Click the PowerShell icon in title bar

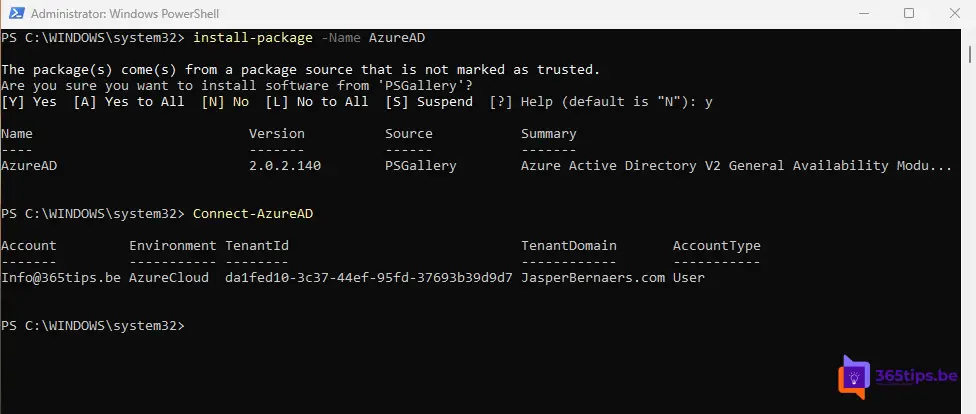click(x=17, y=13)
